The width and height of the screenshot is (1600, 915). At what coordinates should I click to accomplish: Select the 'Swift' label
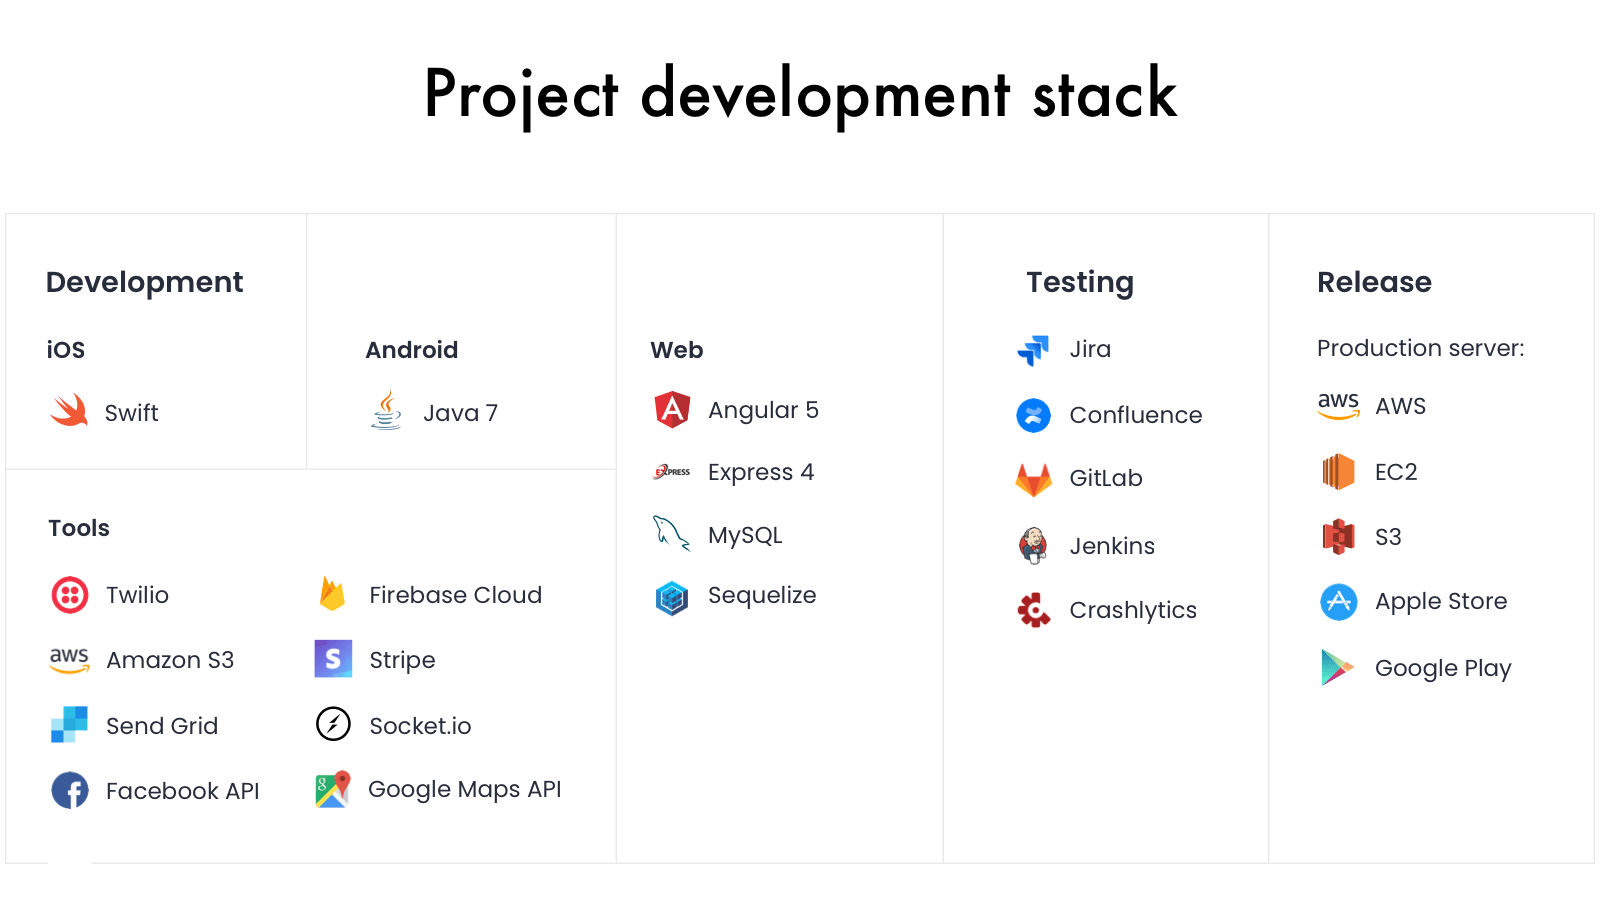click(x=132, y=413)
